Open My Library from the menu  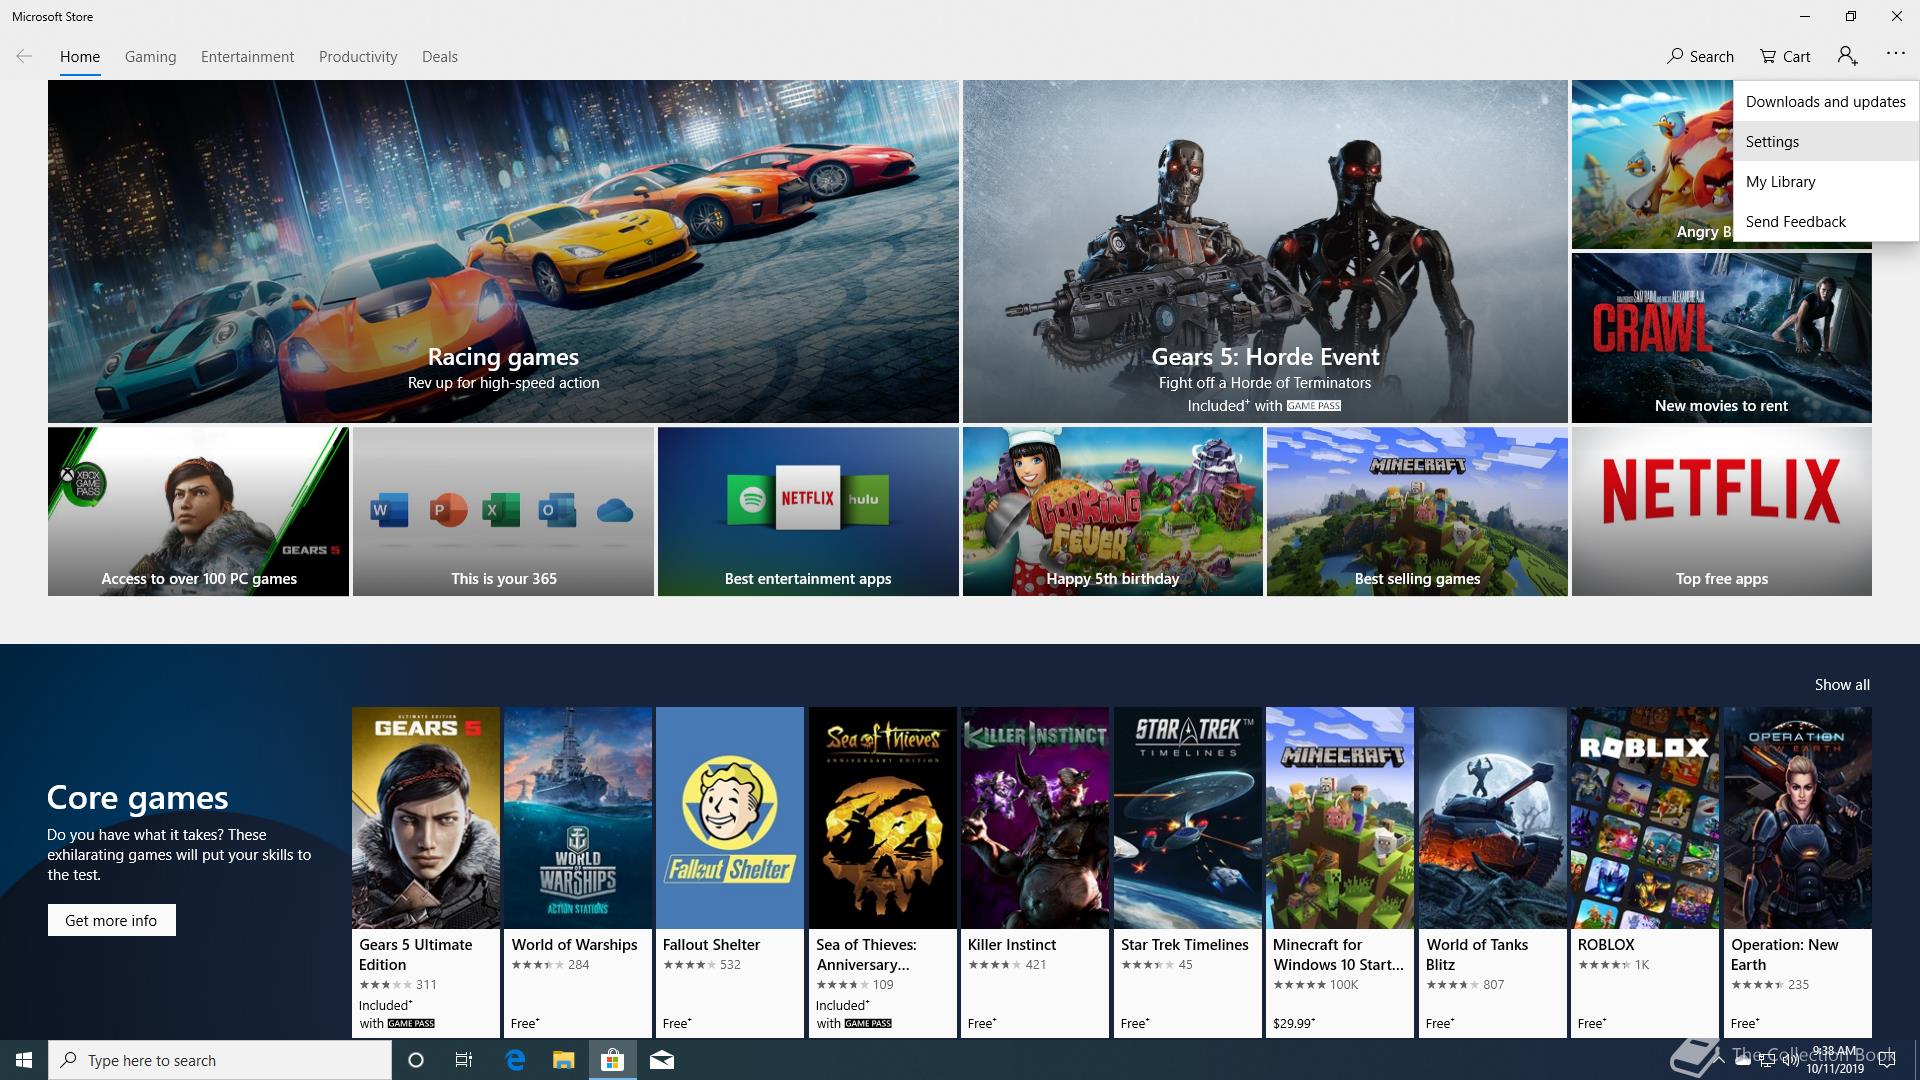(1825, 182)
